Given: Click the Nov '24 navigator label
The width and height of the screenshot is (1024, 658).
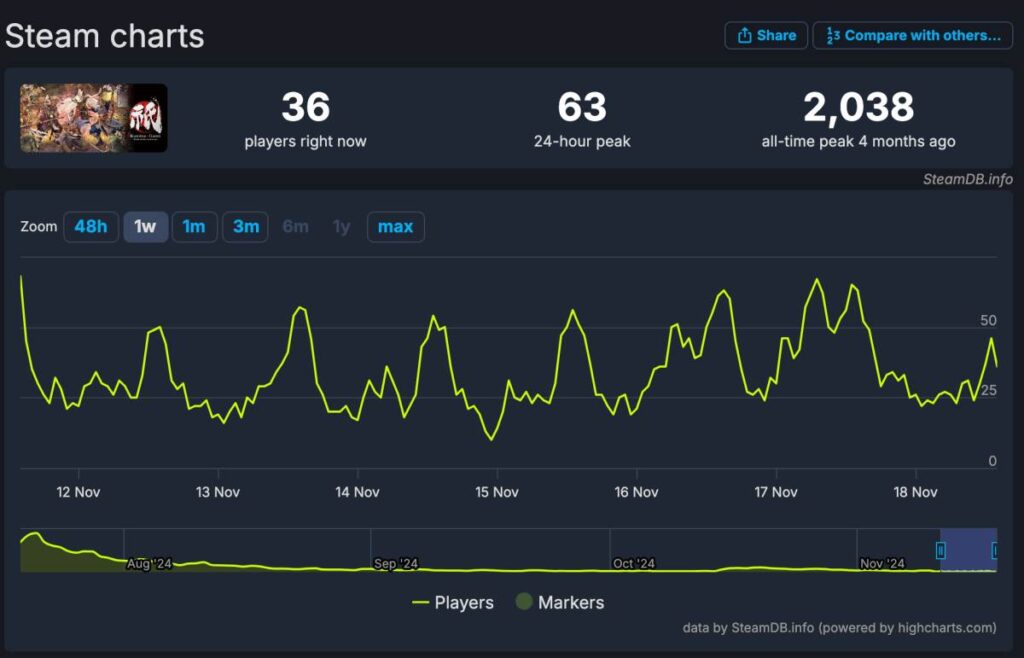Looking at the screenshot, I should (x=882, y=563).
